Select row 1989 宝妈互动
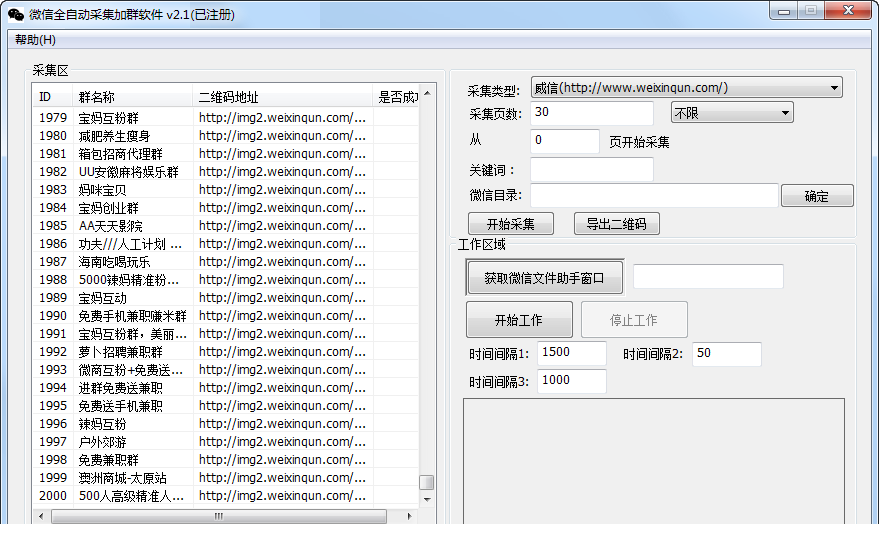 [225, 298]
